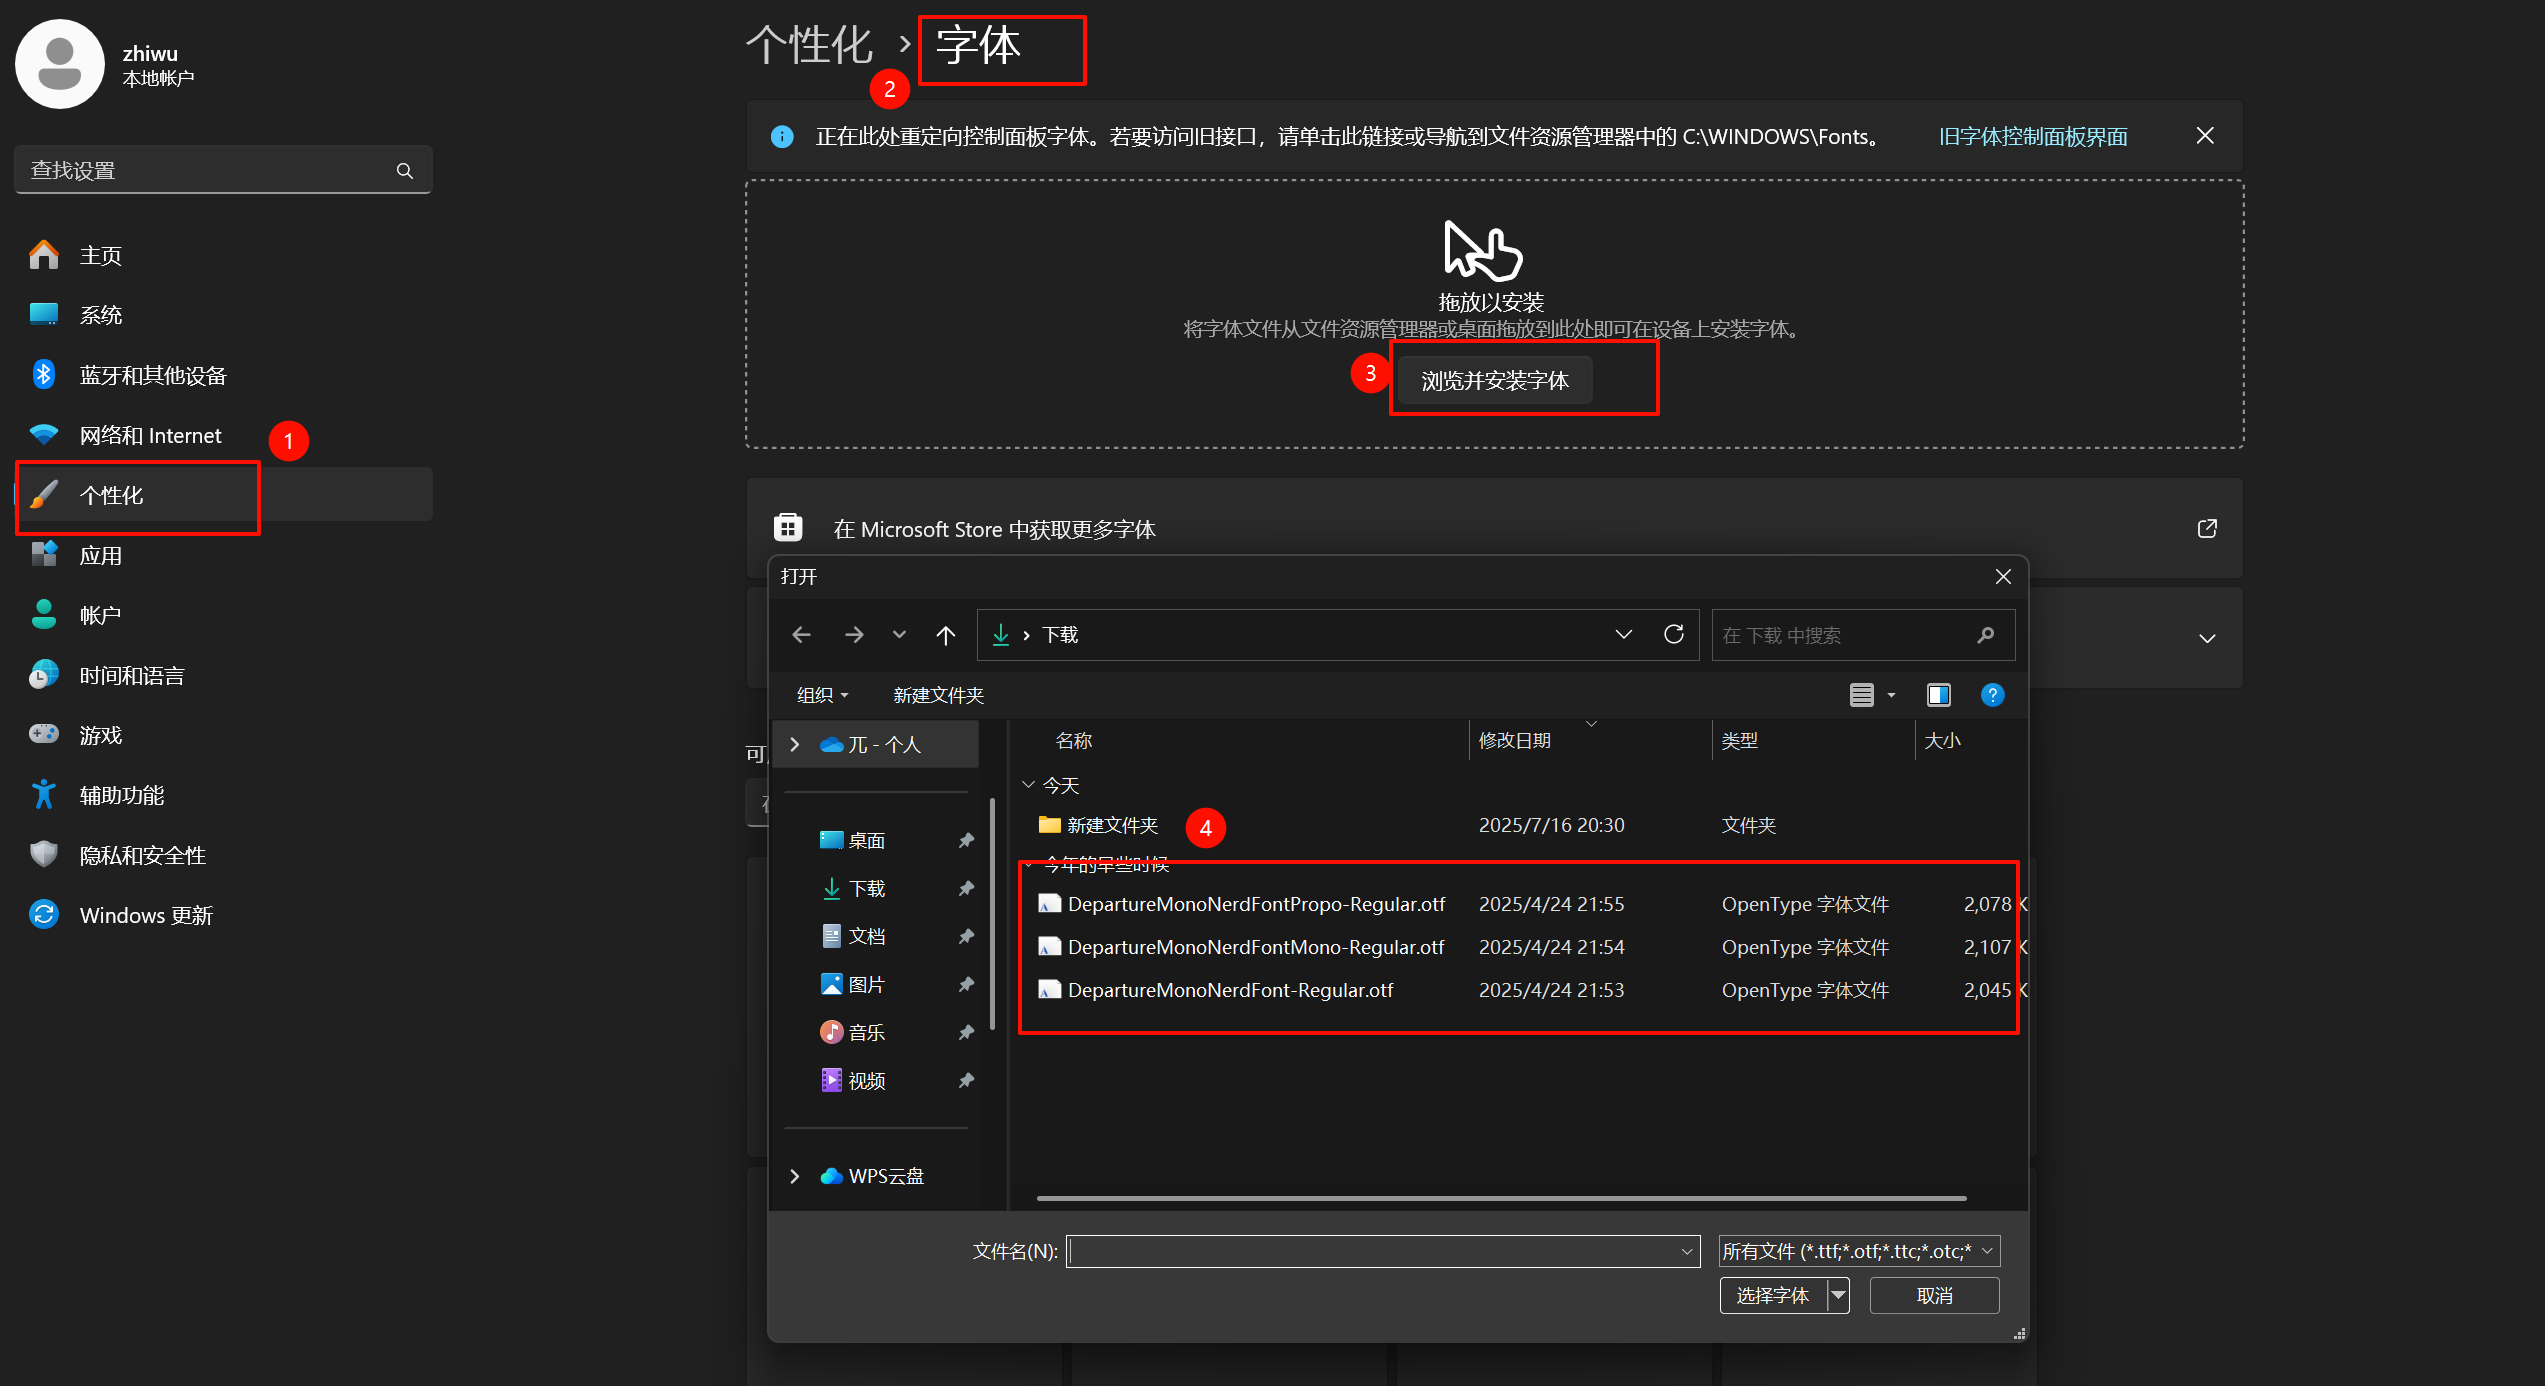Open the dialog help icon
This screenshot has width=2545, height=1386.
[x=1992, y=695]
